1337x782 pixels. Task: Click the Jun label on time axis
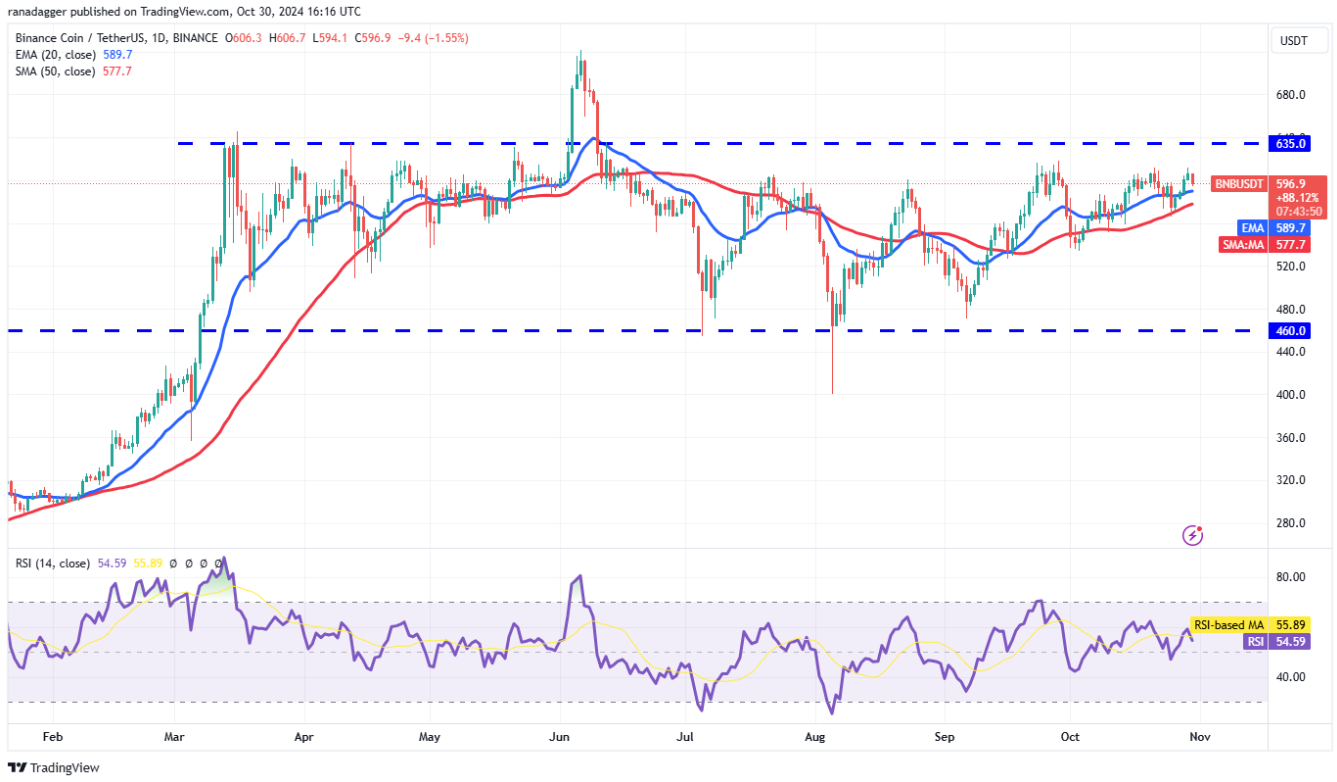point(560,736)
